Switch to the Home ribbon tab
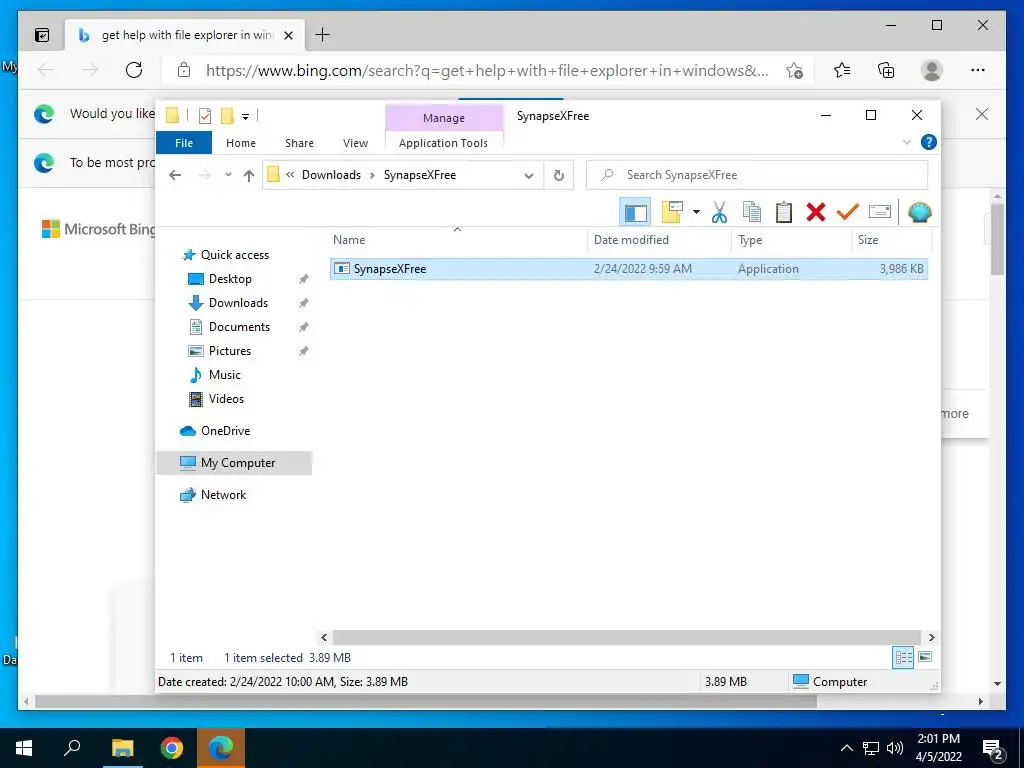This screenshot has width=1024, height=768. [x=241, y=143]
